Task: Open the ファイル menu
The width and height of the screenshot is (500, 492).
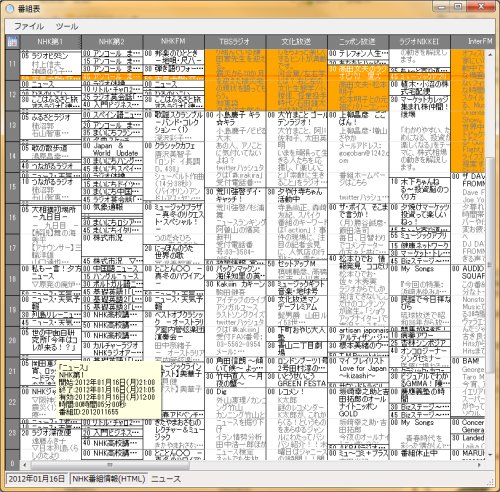Action: (x=29, y=26)
